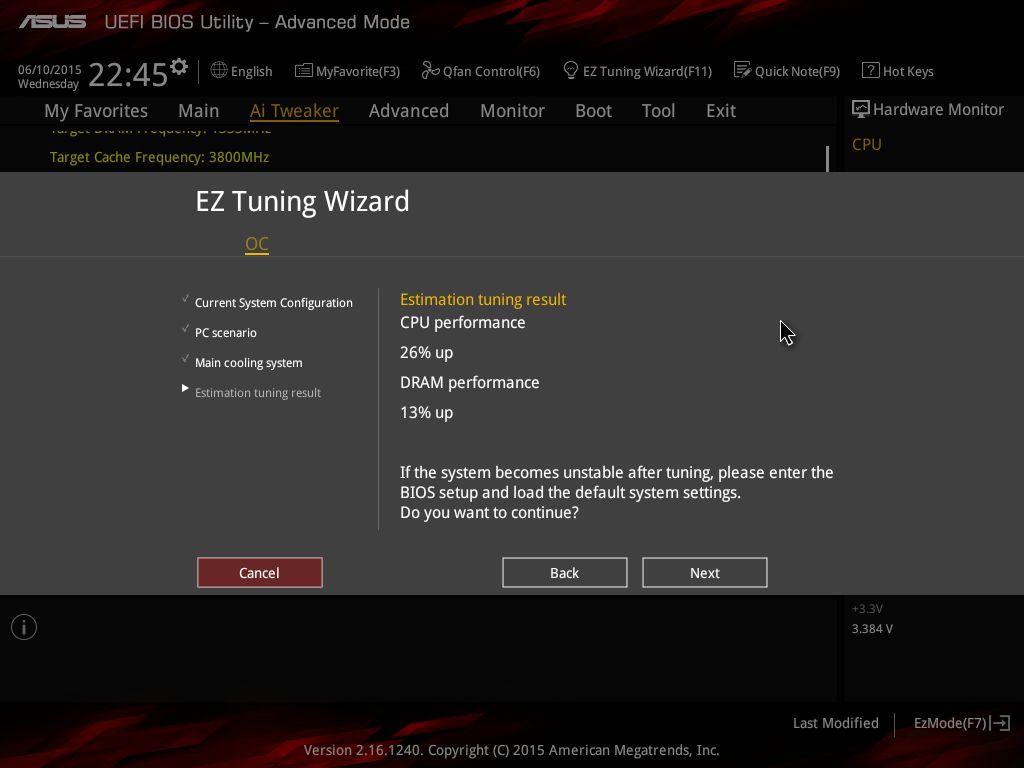Go to the Advanced tab
The height and width of the screenshot is (768, 1024).
point(409,111)
